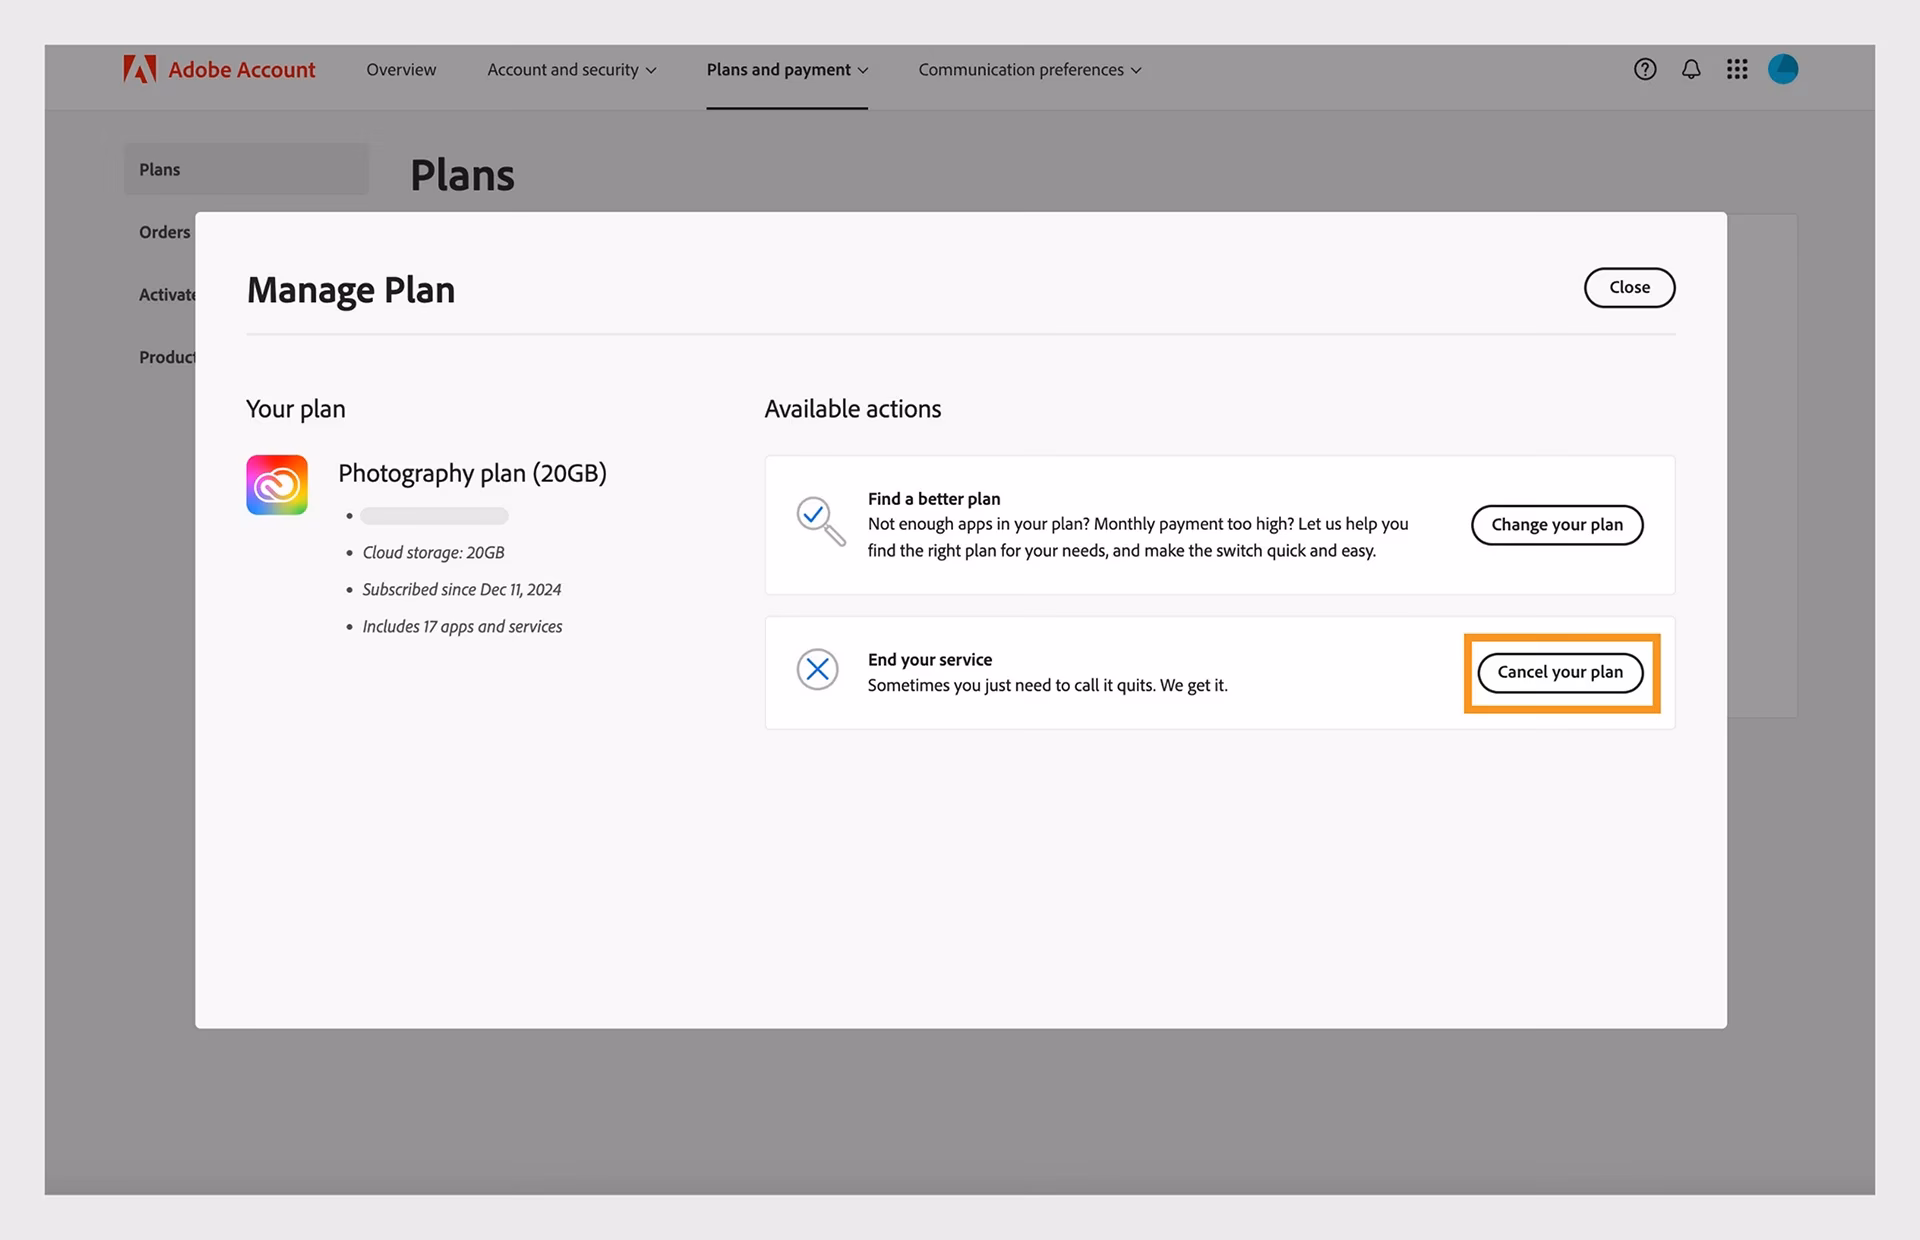The height and width of the screenshot is (1240, 1920).
Task: Expand the Plans and payment dropdown
Action: (786, 69)
